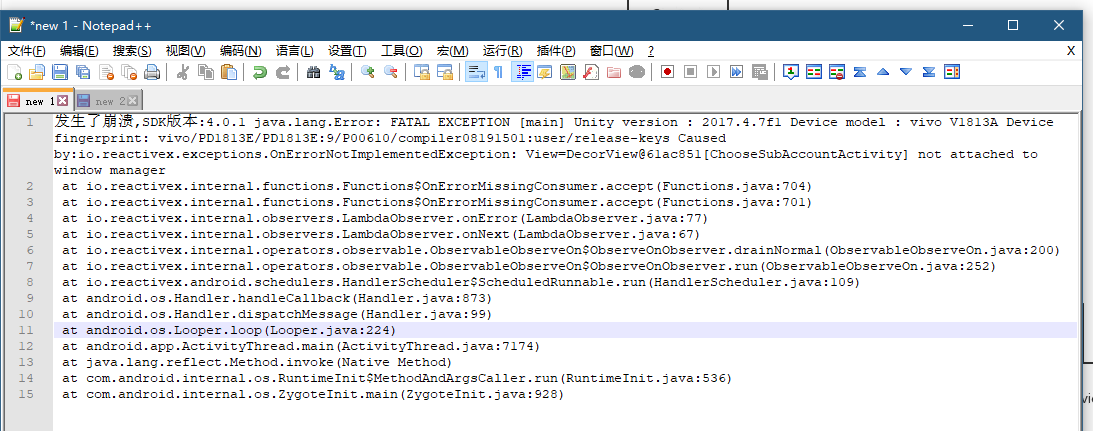The image size is (1093, 431).
Task: Cut the selection using the scissors icon
Action: tap(183, 72)
